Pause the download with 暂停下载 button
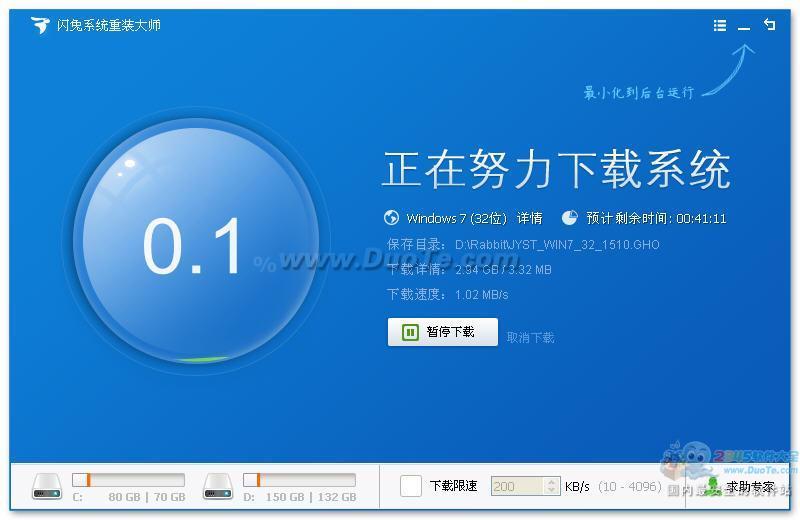800x520 pixels. click(442, 332)
